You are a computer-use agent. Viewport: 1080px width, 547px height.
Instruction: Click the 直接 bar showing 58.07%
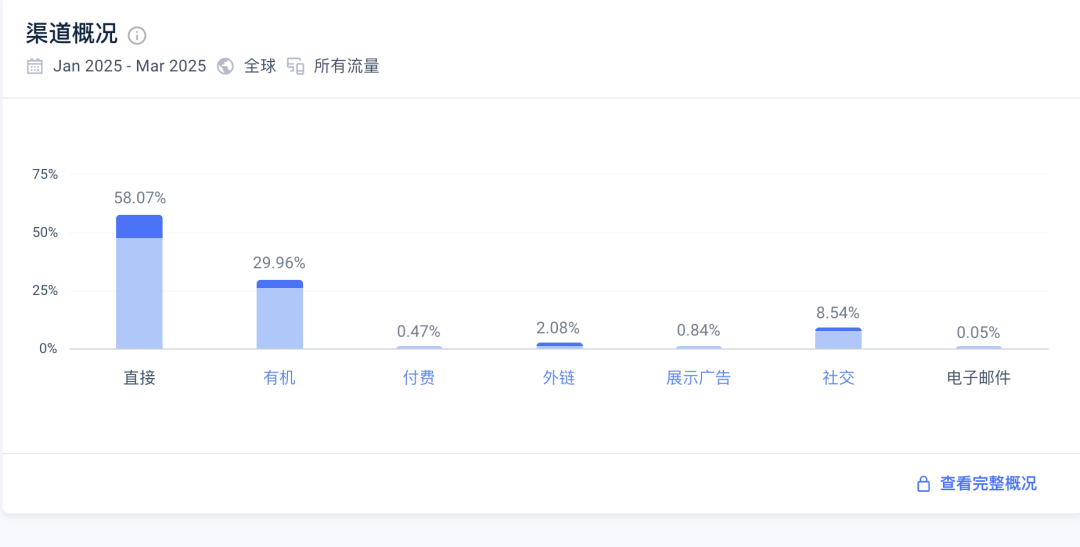pyautogui.click(x=139, y=285)
